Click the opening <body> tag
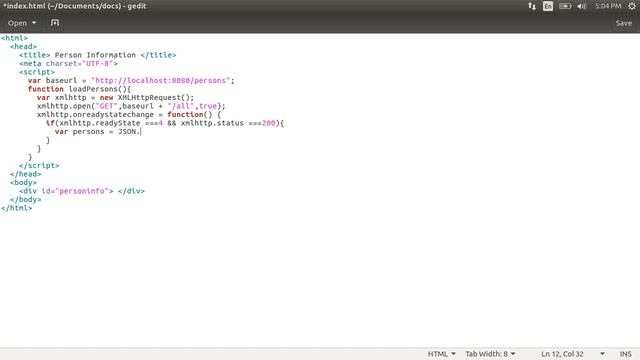This screenshot has width=640, height=360. (24, 182)
